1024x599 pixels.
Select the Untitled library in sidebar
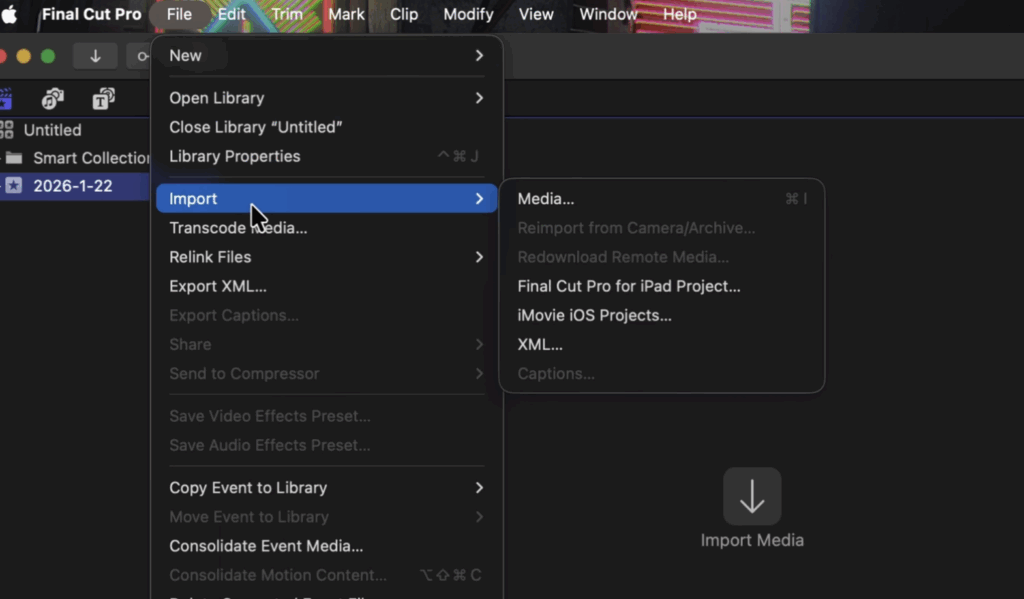point(52,130)
